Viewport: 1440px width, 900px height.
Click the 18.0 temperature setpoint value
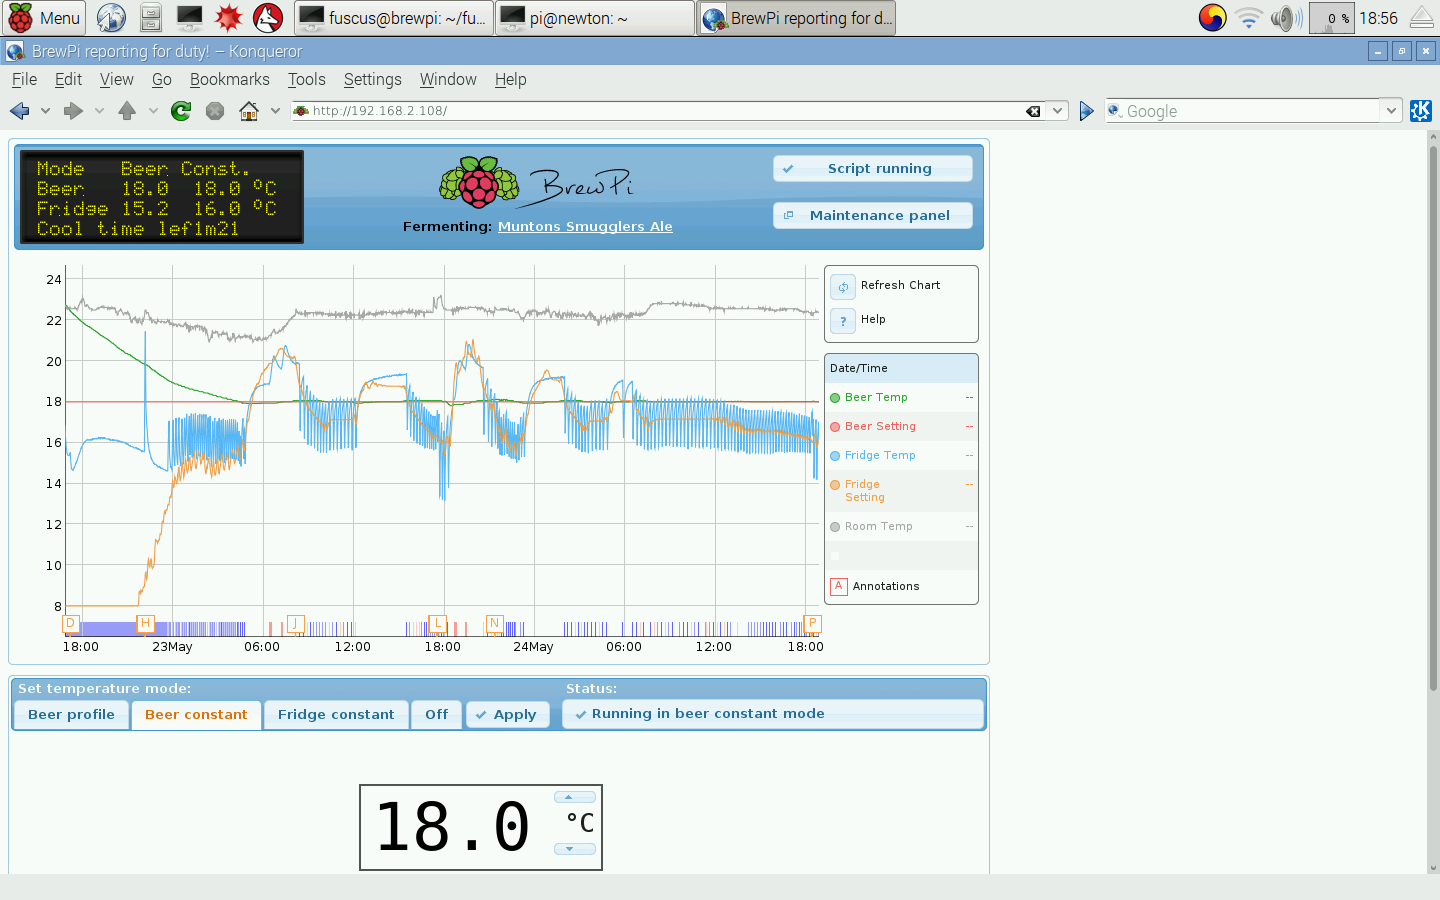[x=452, y=827]
